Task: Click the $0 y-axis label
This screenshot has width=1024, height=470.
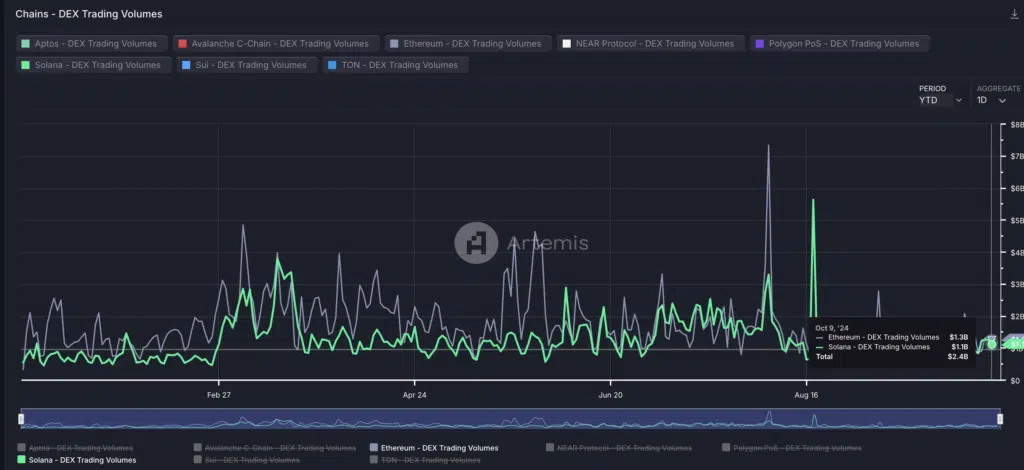Action: click(x=1015, y=380)
